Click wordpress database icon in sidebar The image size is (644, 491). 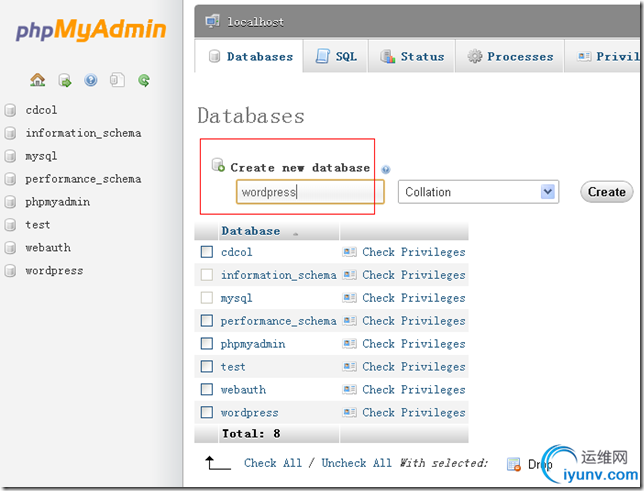(x=10, y=271)
